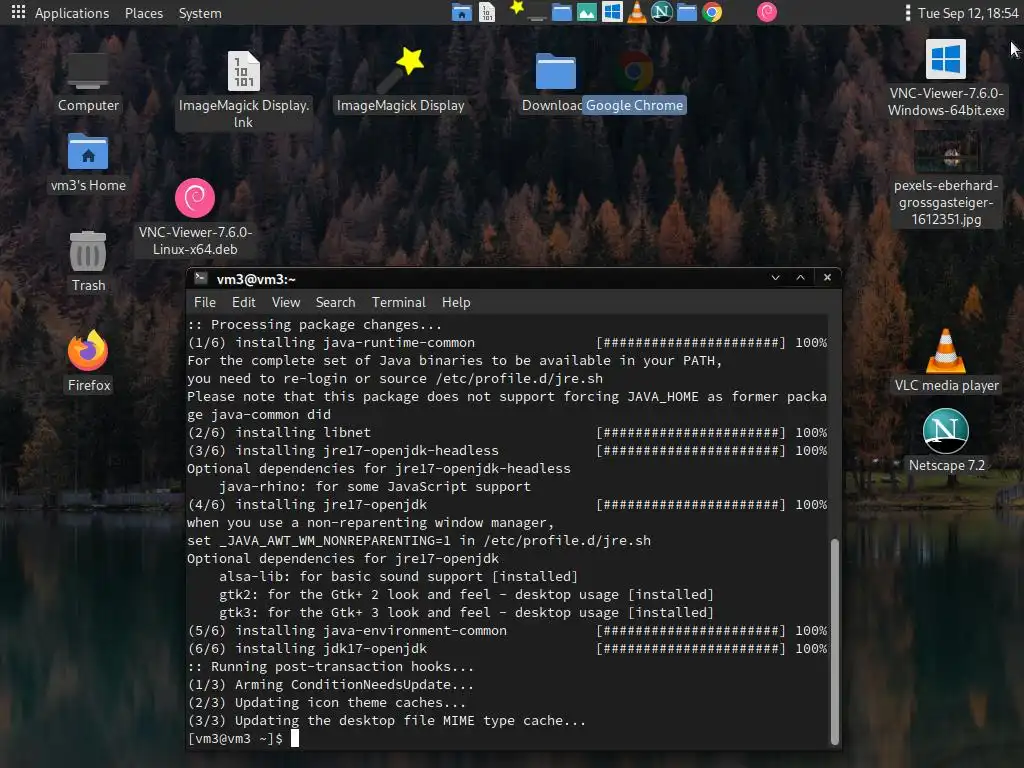
Task: Select VNC-Viewer-7.6.0-Linux-x64.deb package icon
Action: pyautogui.click(x=195, y=217)
